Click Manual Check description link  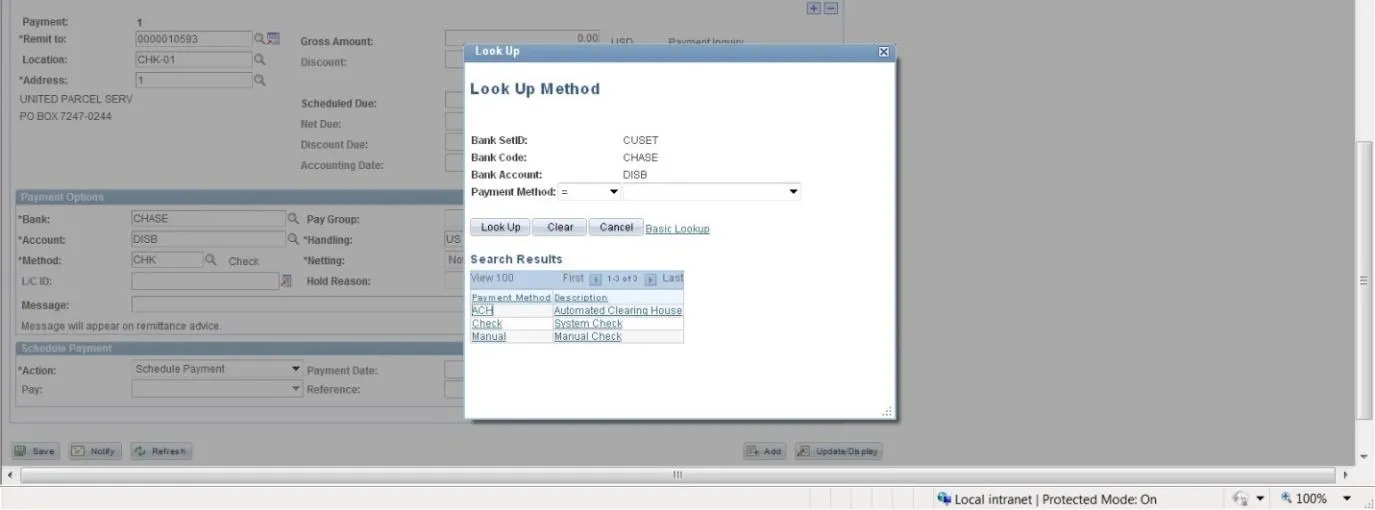click(x=587, y=337)
